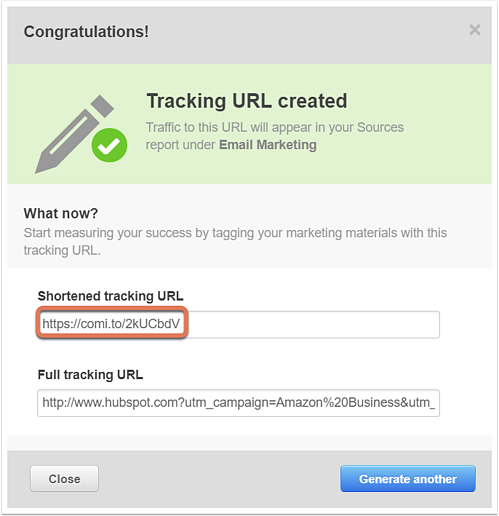This screenshot has height=516, width=499.
Task: Click the Start measuring your success description
Action: [235, 241]
